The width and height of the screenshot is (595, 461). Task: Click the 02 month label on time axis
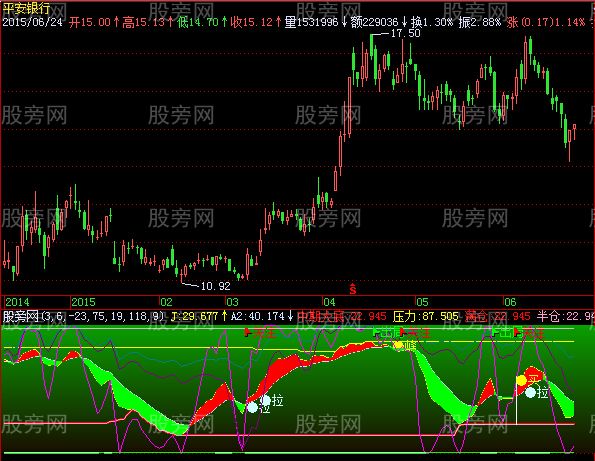point(166,302)
